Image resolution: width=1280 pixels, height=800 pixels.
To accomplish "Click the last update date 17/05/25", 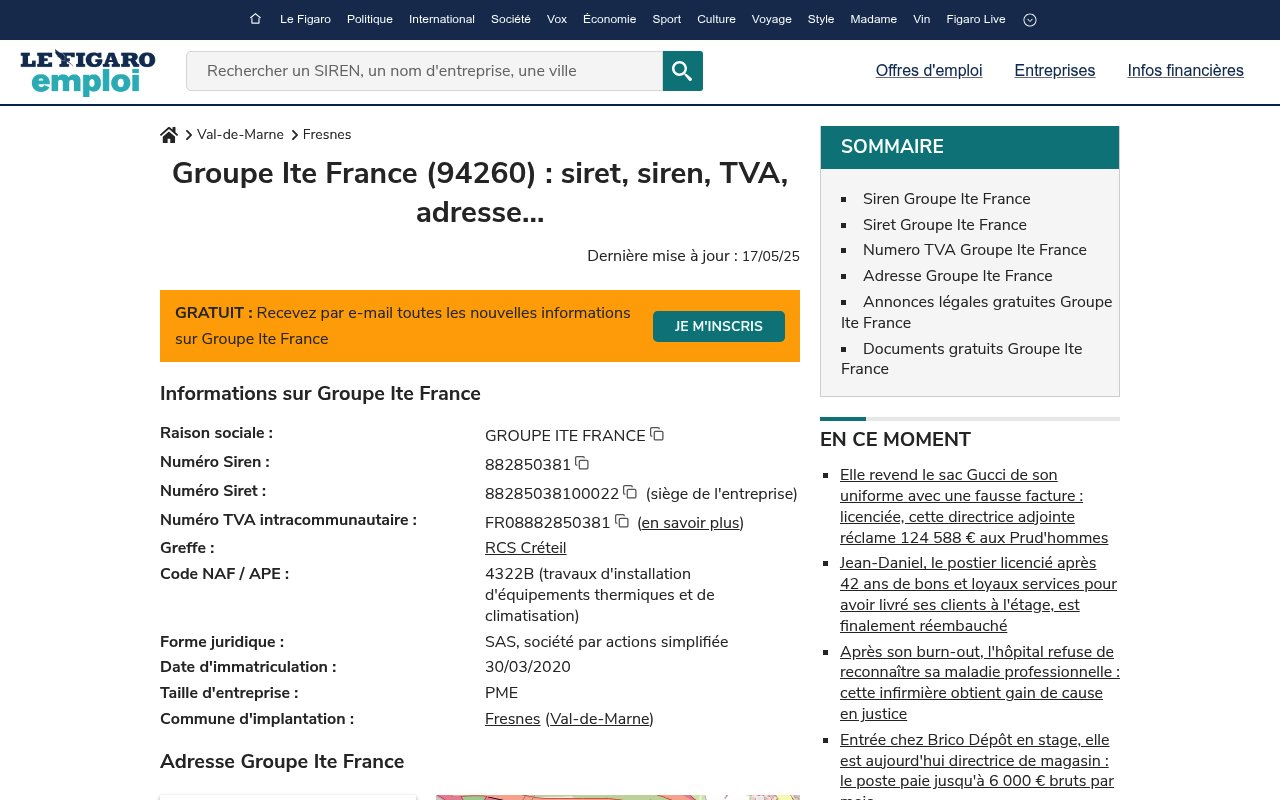I will click(x=771, y=256).
